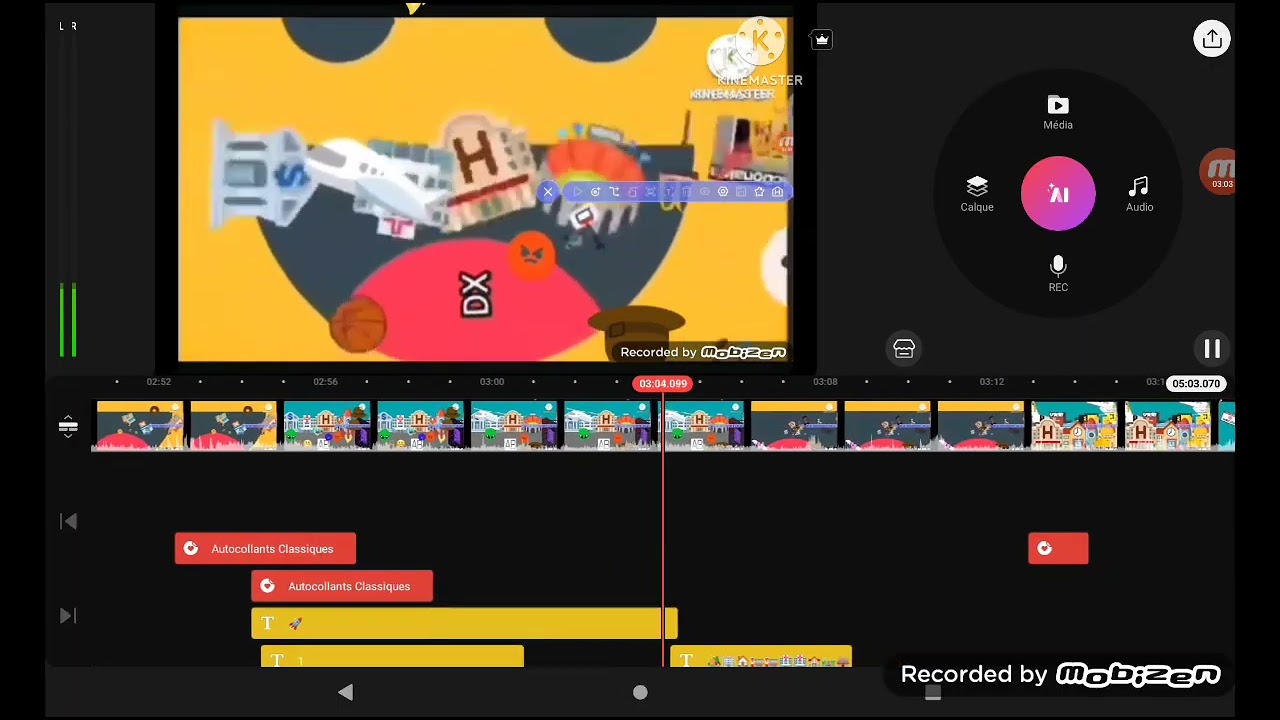The height and width of the screenshot is (720, 1280).
Task: Open the export and share menu
Action: (1211, 39)
